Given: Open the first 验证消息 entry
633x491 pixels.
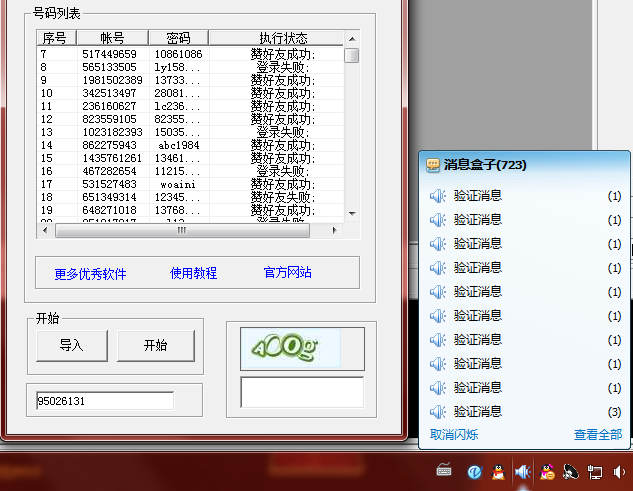Looking at the screenshot, I should point(525,196).
